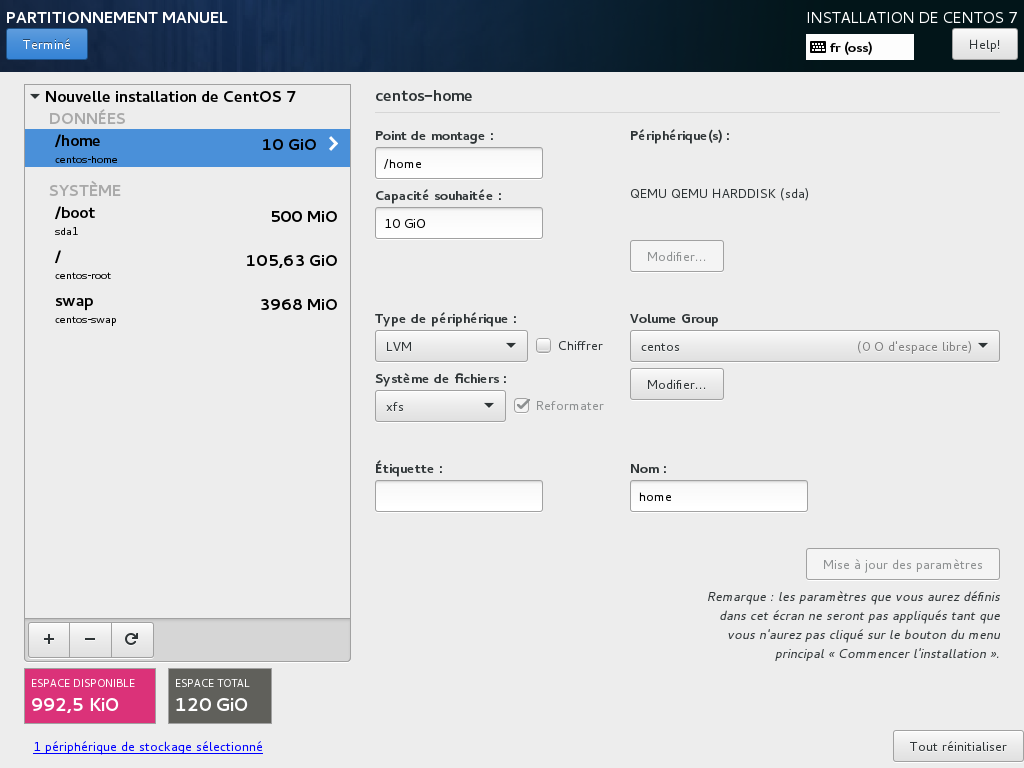Click the ESPACE DISPONIBLE 992,5 KiO box

click(x=90, y=696)
